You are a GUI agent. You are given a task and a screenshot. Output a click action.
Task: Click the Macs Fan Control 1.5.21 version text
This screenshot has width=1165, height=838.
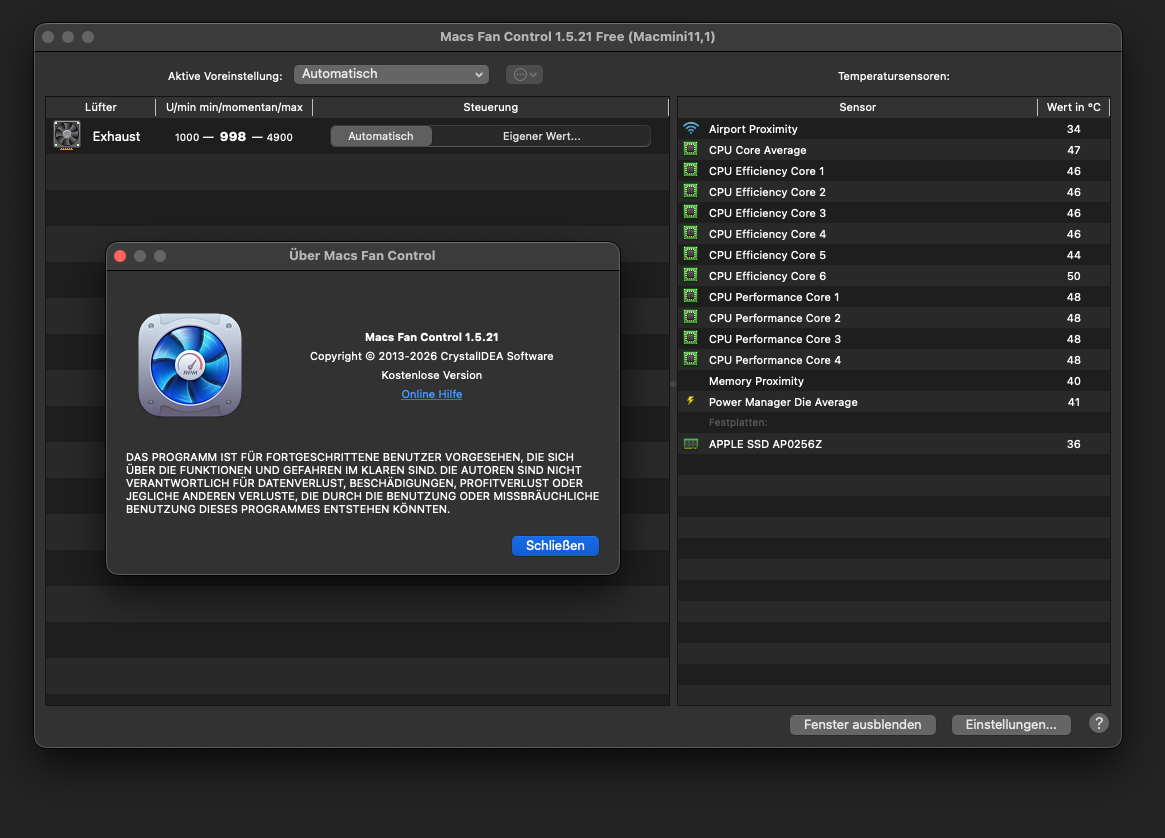(x=432, y=337)
